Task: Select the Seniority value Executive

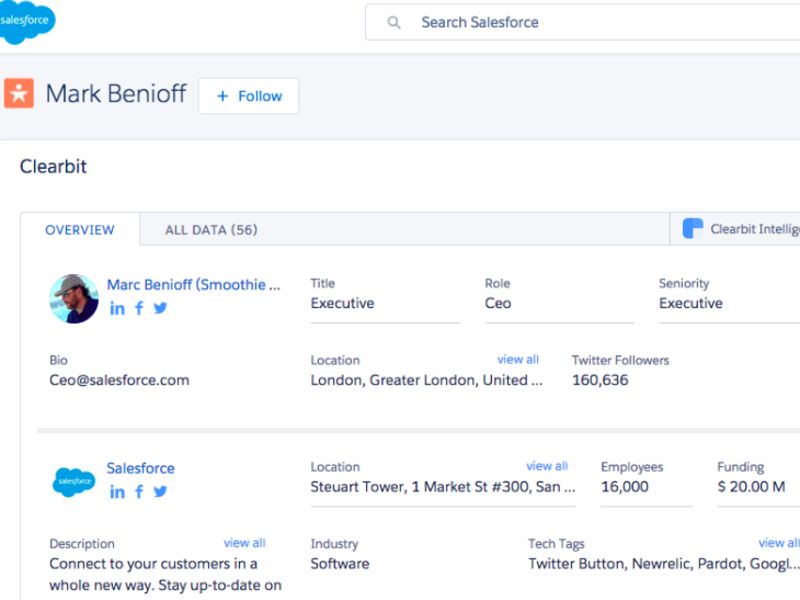Action: coord(691,303)
